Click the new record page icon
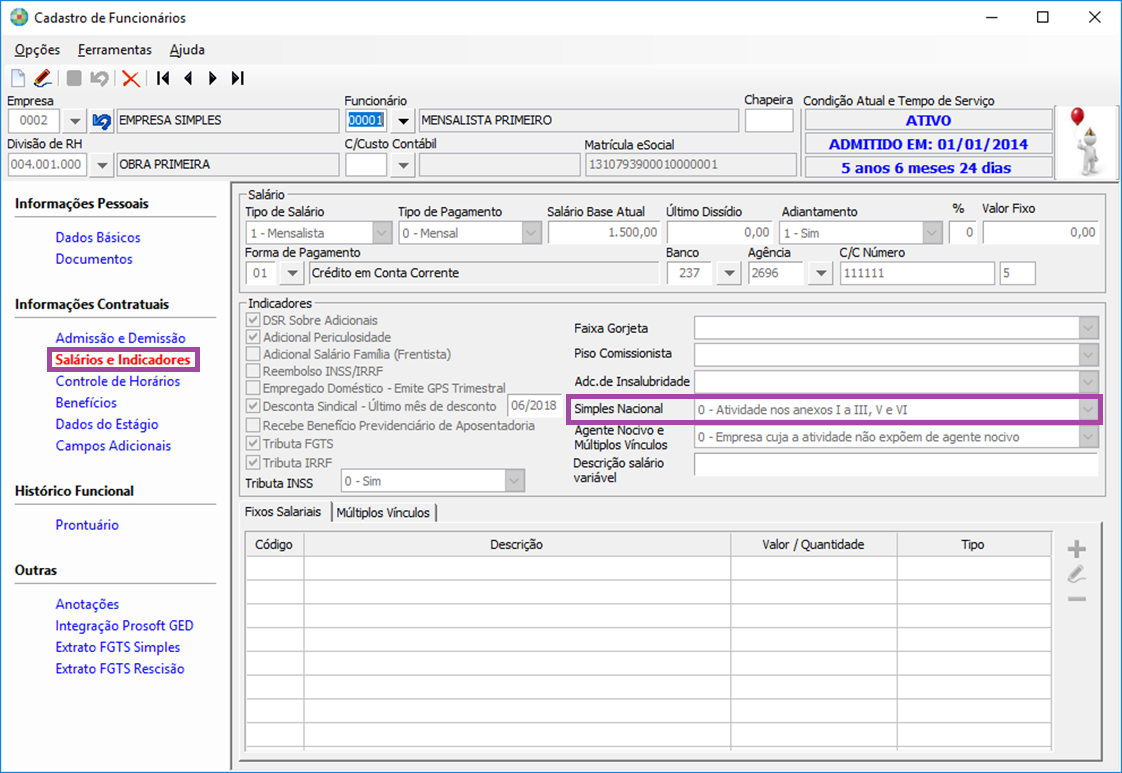This screenshot has width=1122, height=773. click(18, 78)
